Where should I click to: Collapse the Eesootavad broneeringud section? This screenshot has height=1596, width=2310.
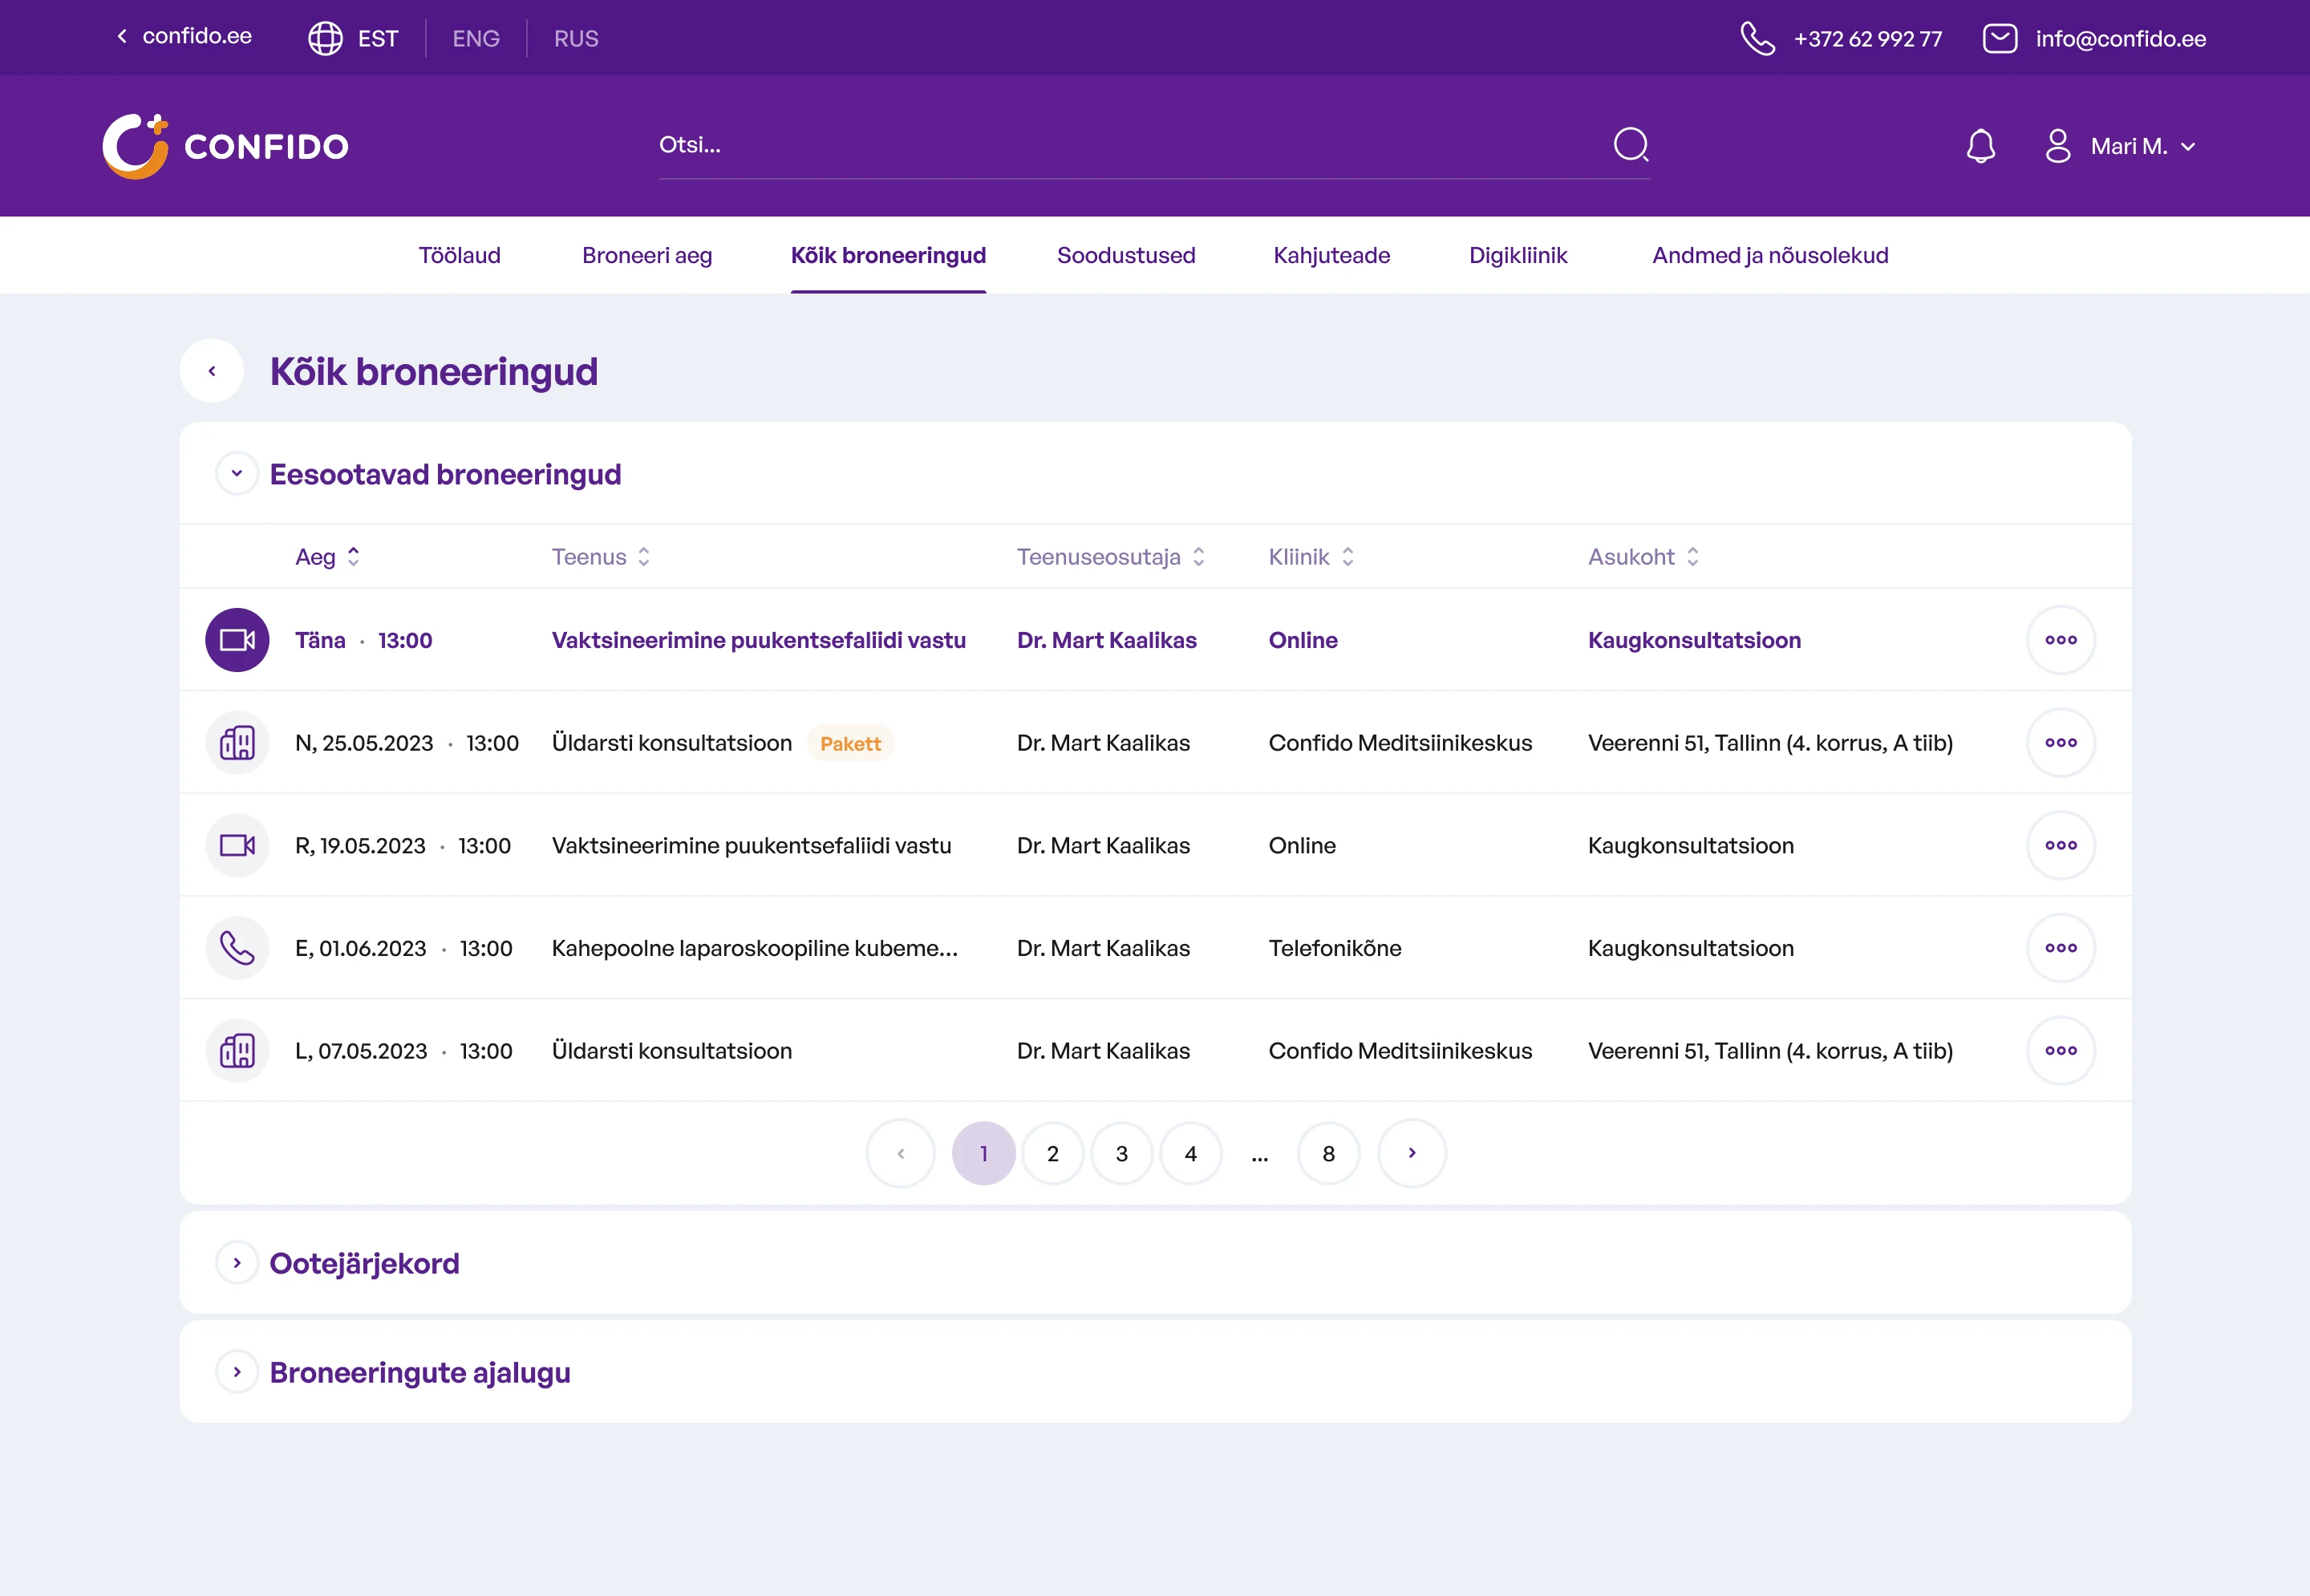pos(237,474)
